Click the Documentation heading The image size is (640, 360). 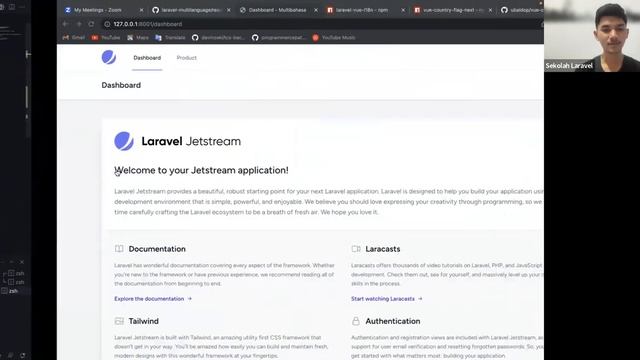pos(157,249)
